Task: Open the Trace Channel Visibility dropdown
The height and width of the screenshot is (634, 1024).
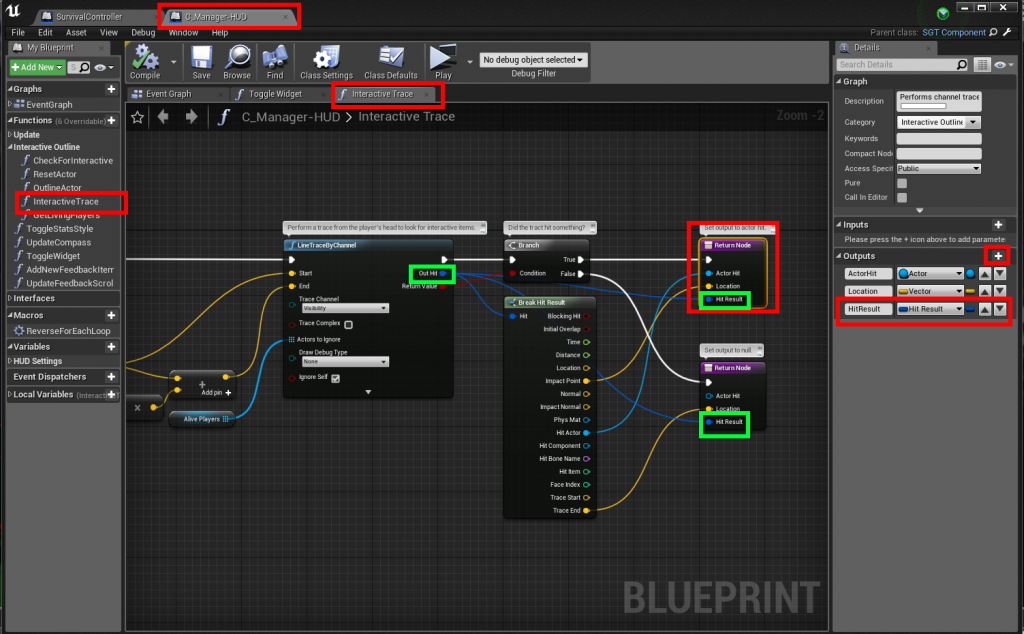Action: tap(345, 308)
